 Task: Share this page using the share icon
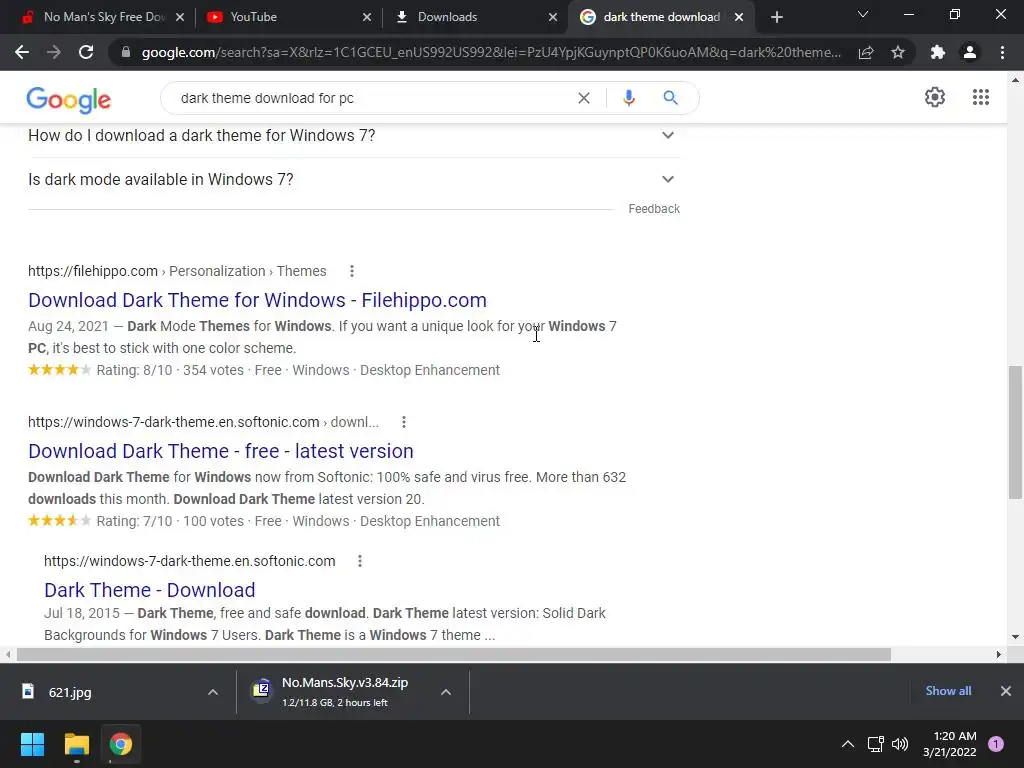(x=866, y=52)
